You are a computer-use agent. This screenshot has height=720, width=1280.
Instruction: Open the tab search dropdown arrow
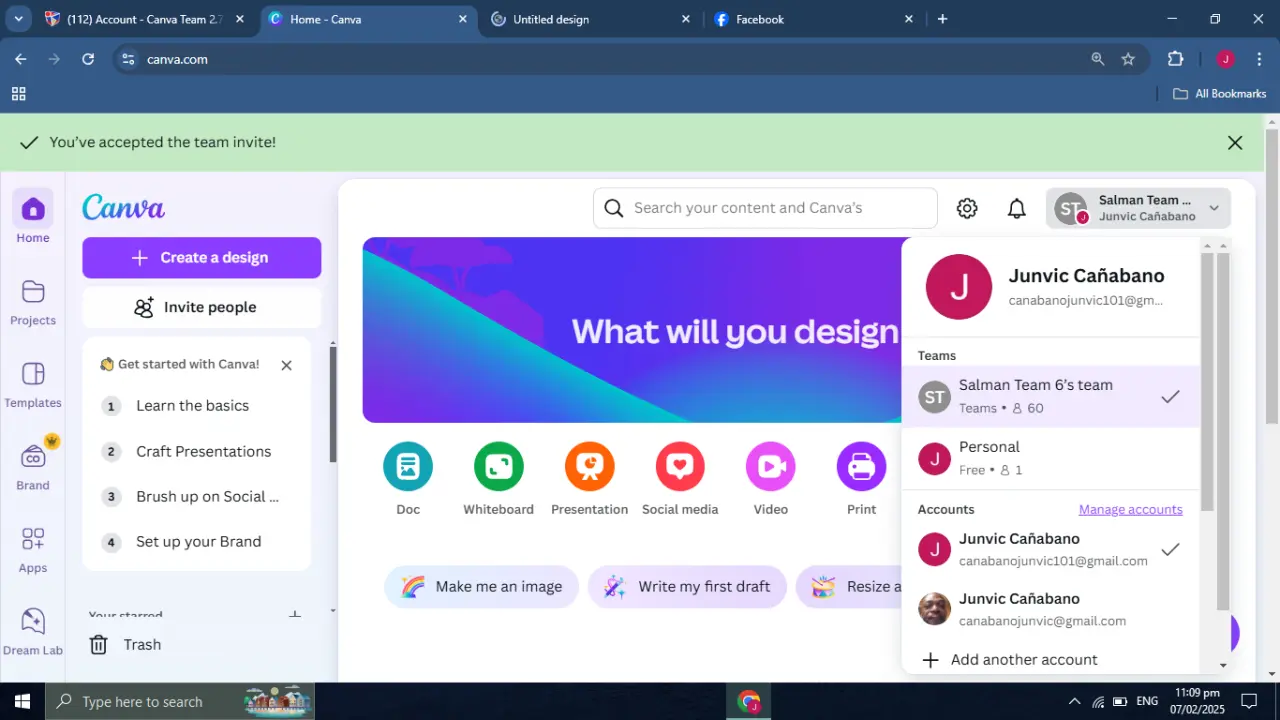[18, 19]
